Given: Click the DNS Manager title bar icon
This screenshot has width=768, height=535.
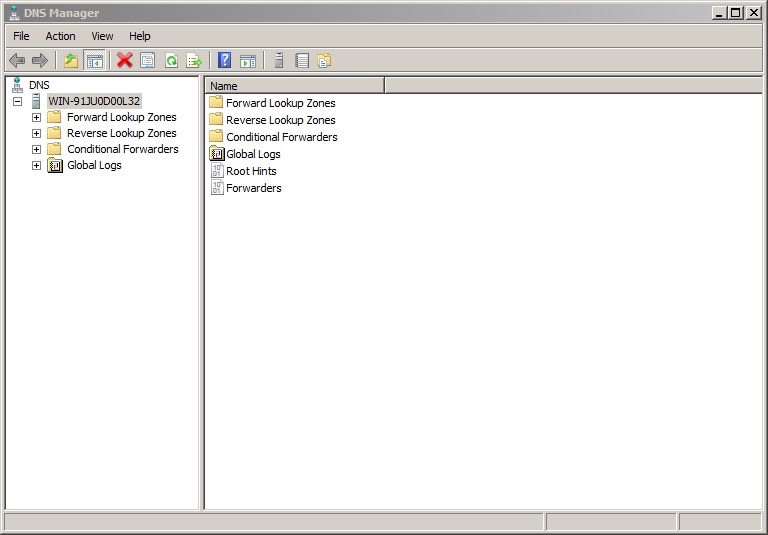Looking at the screenshot, I should click(14, 13).
